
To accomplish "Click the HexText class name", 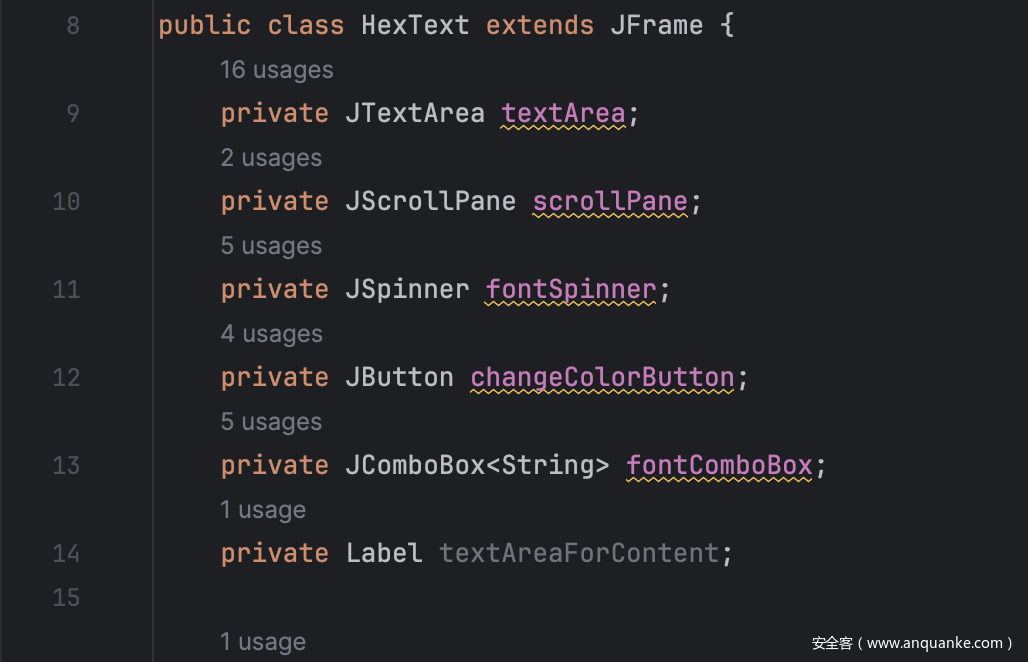I will (x=415, y=25).
